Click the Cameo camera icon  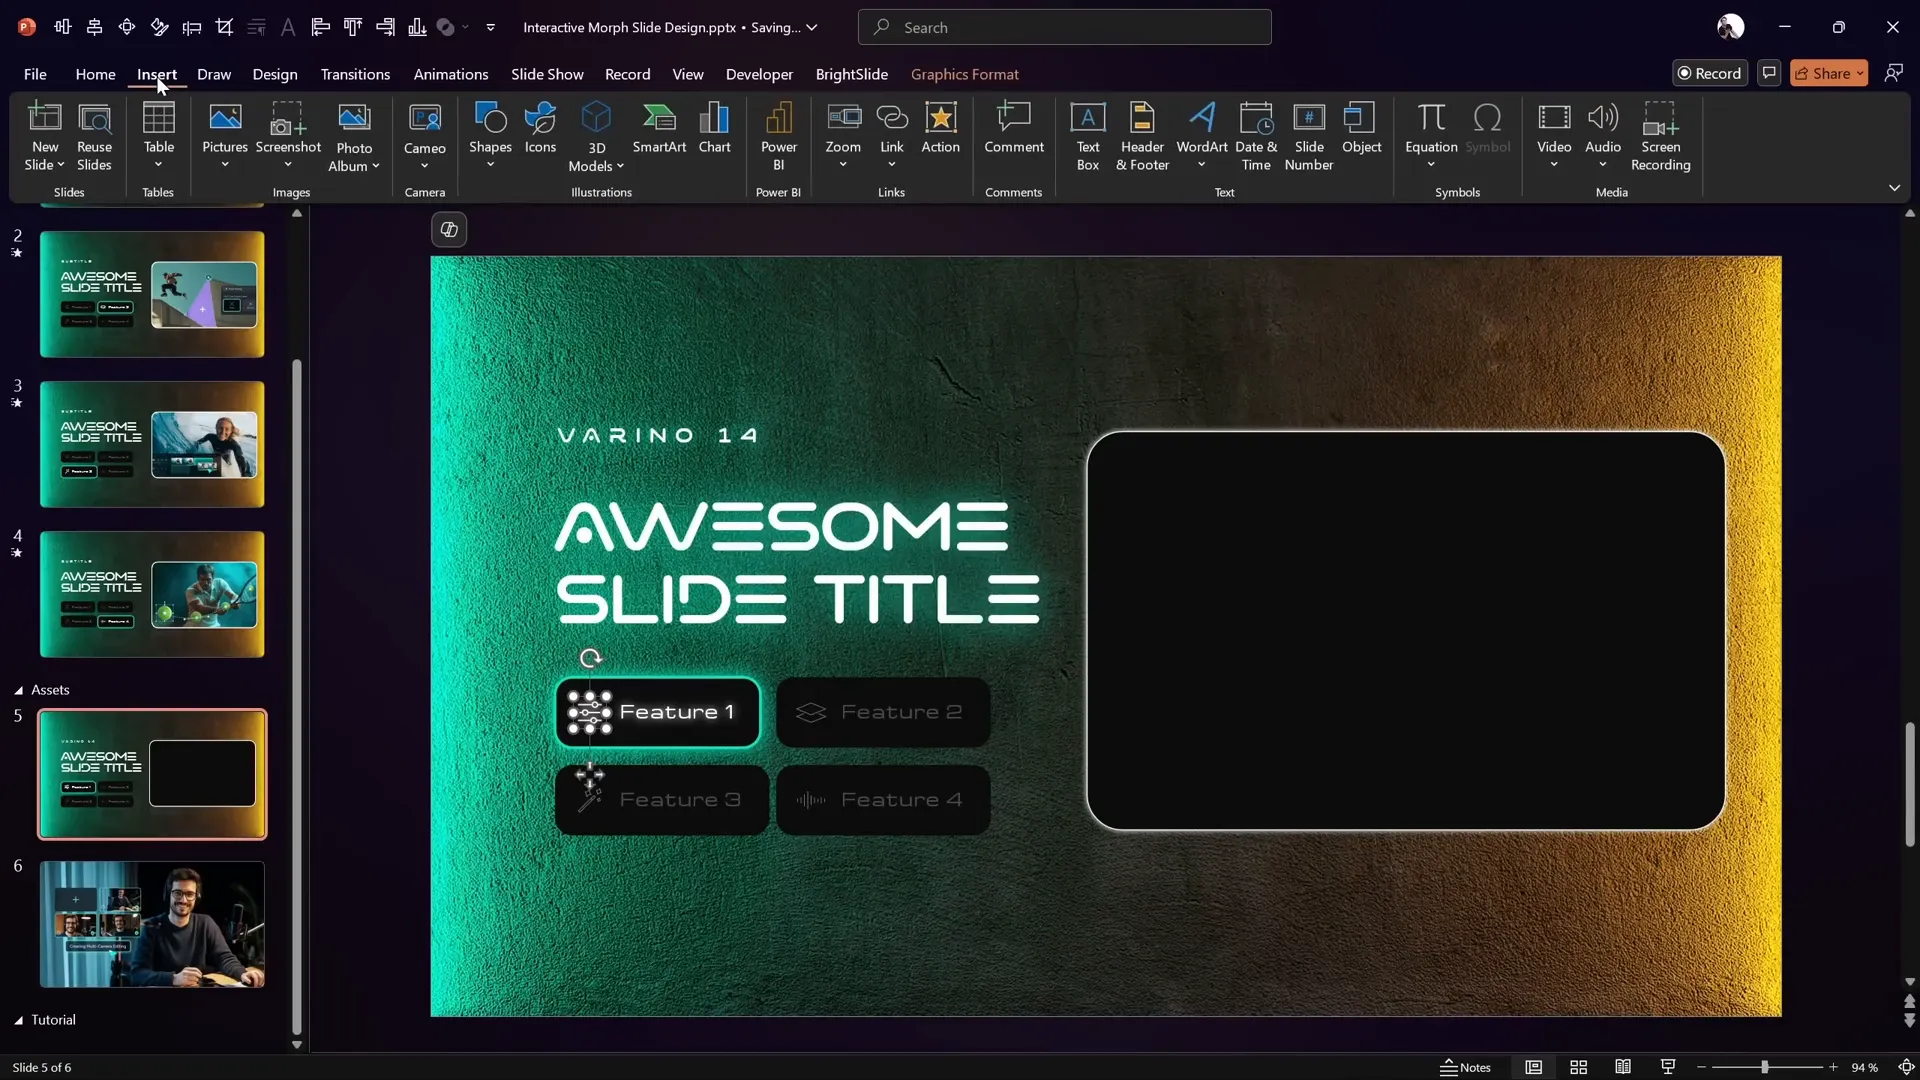[x=425, y=118]
